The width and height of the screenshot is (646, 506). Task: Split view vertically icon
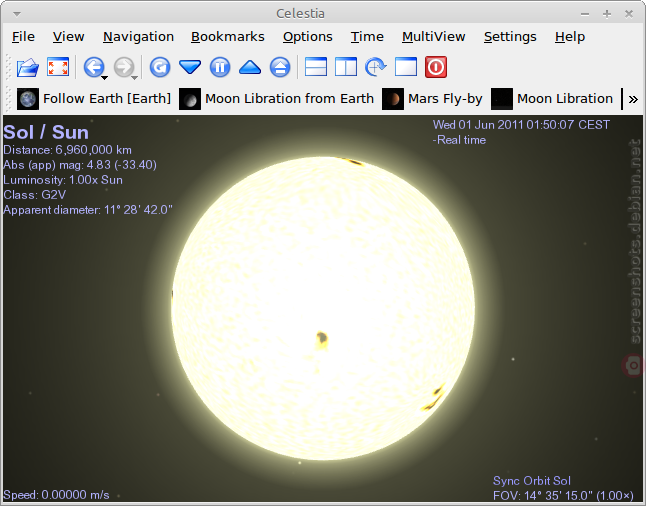click(x=346, y=67)
